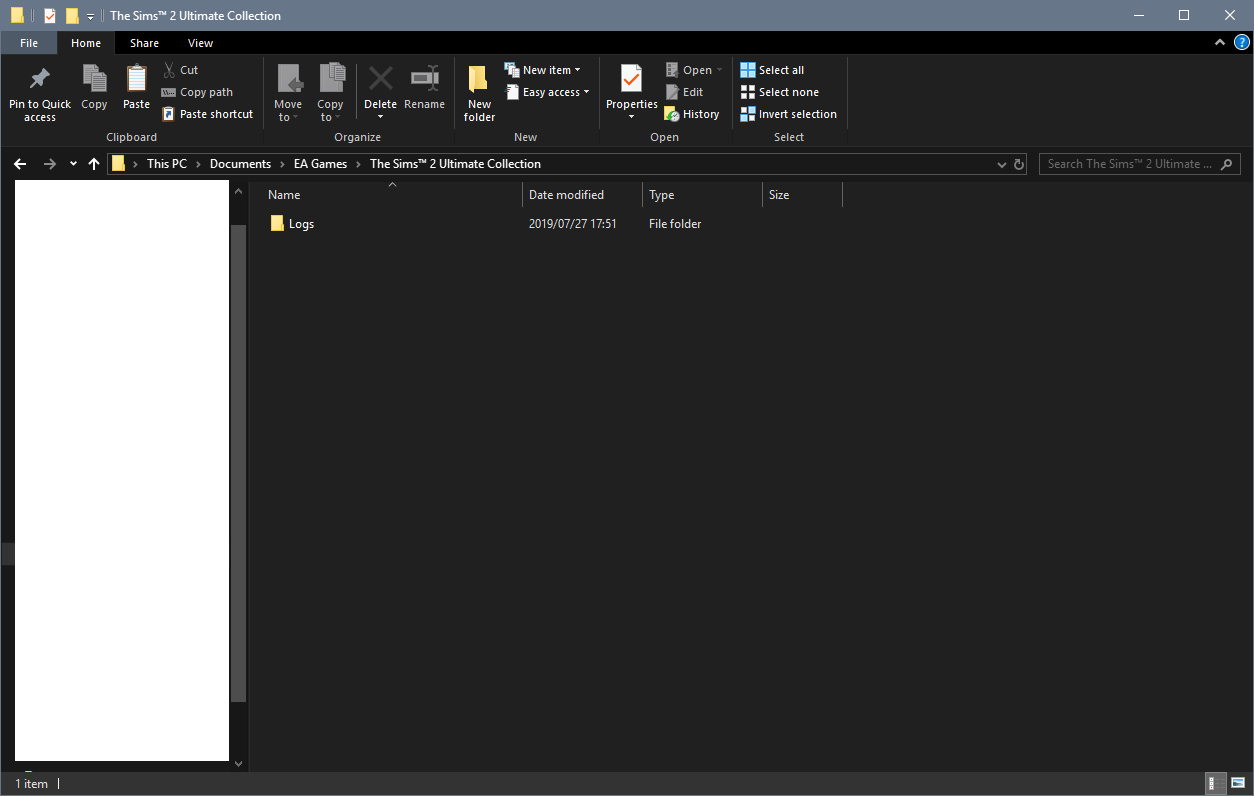Click the Cut scissors icon
The image size is (1254, 796).
169,70
